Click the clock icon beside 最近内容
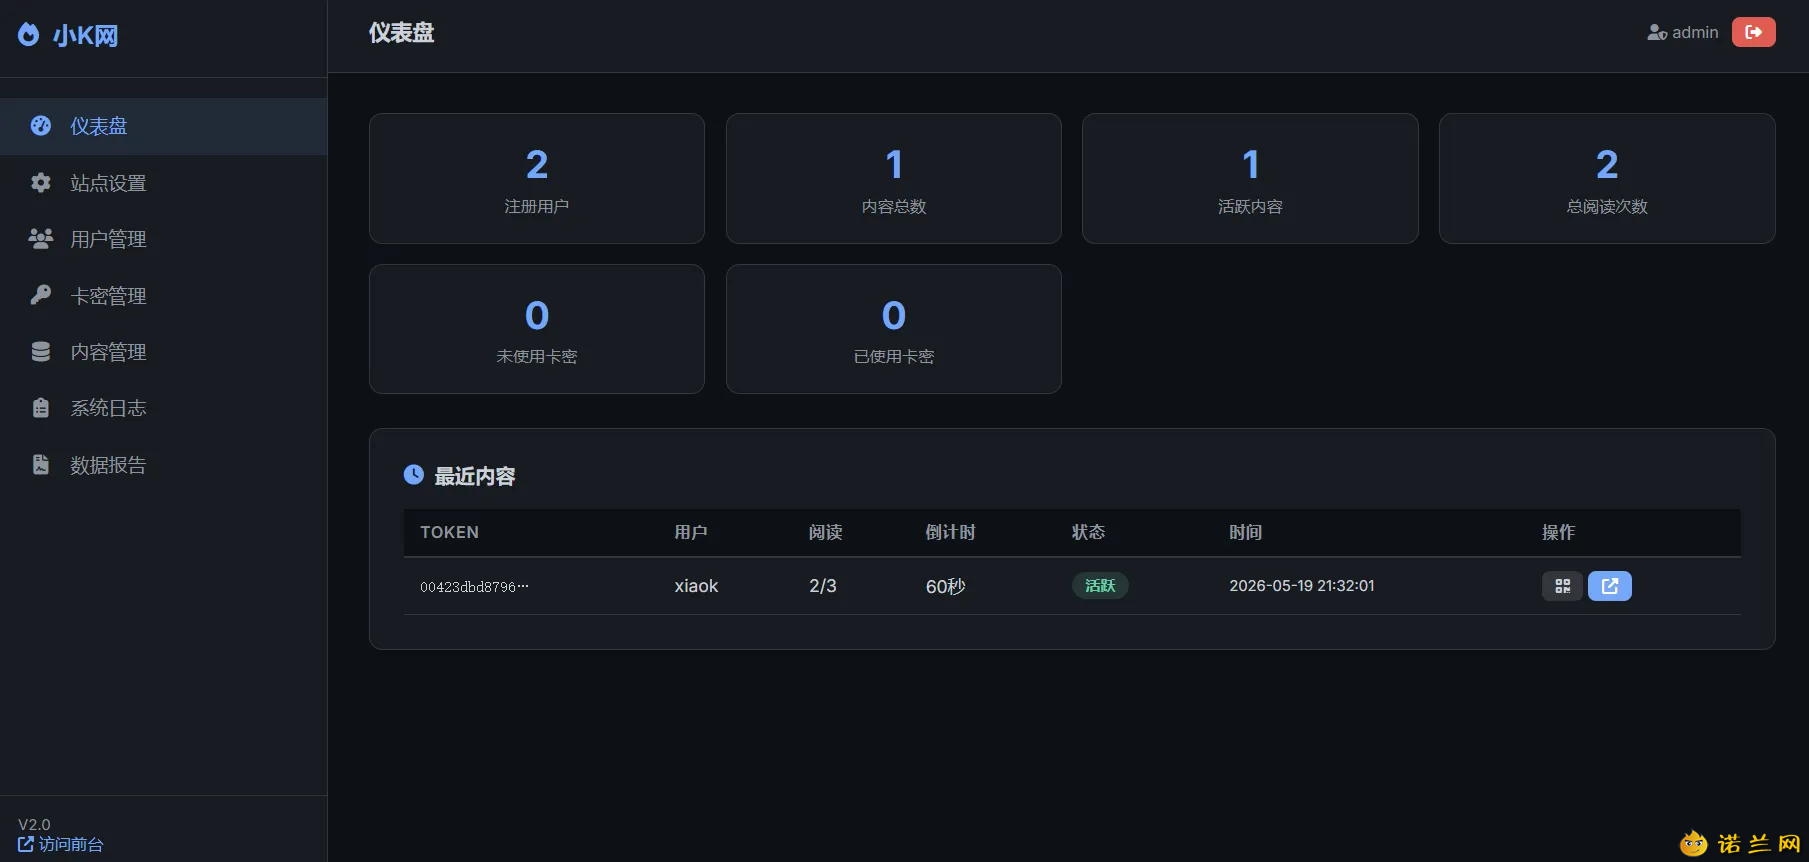 click(414, 475)
